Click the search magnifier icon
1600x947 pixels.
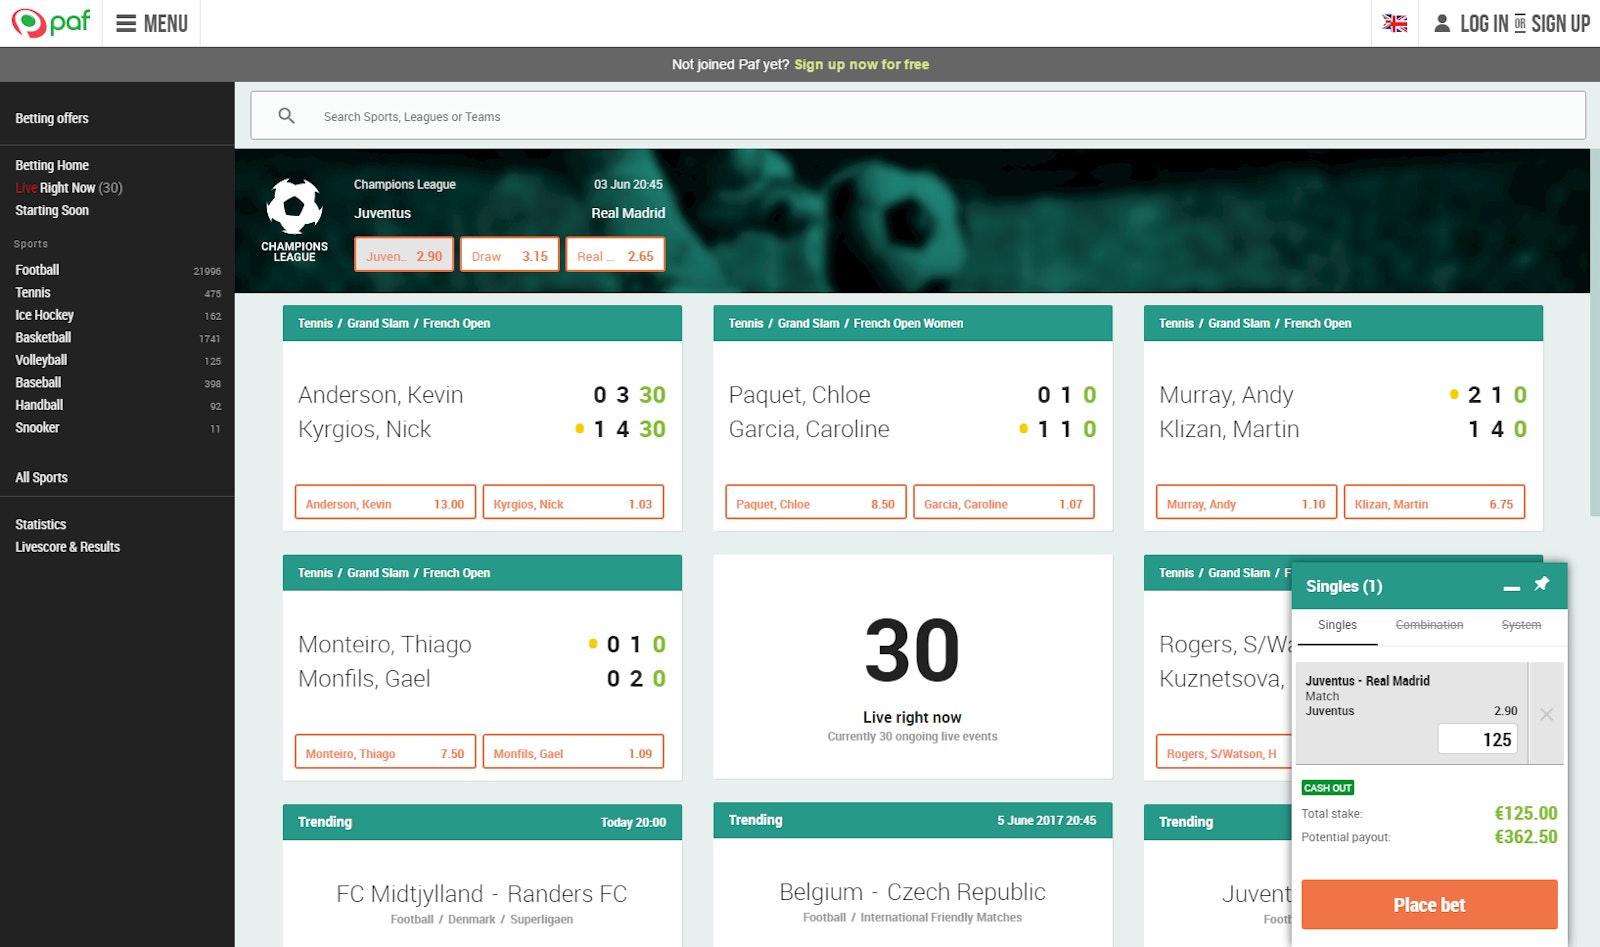287,115
